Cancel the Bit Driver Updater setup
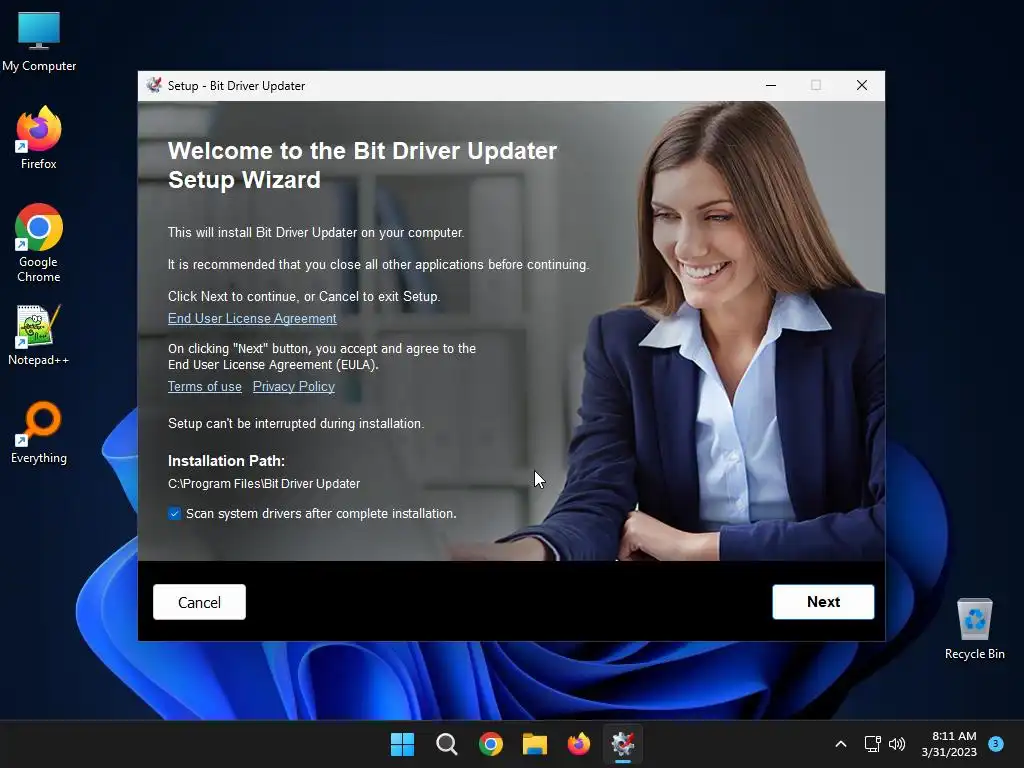 pos(199,601)
